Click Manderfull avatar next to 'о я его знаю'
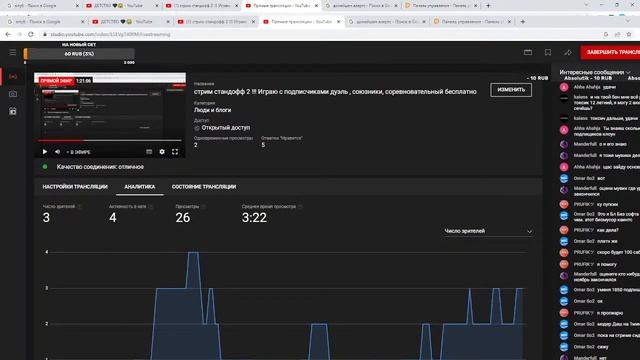This screenshot has height=360, width=640. coord(564,144)
